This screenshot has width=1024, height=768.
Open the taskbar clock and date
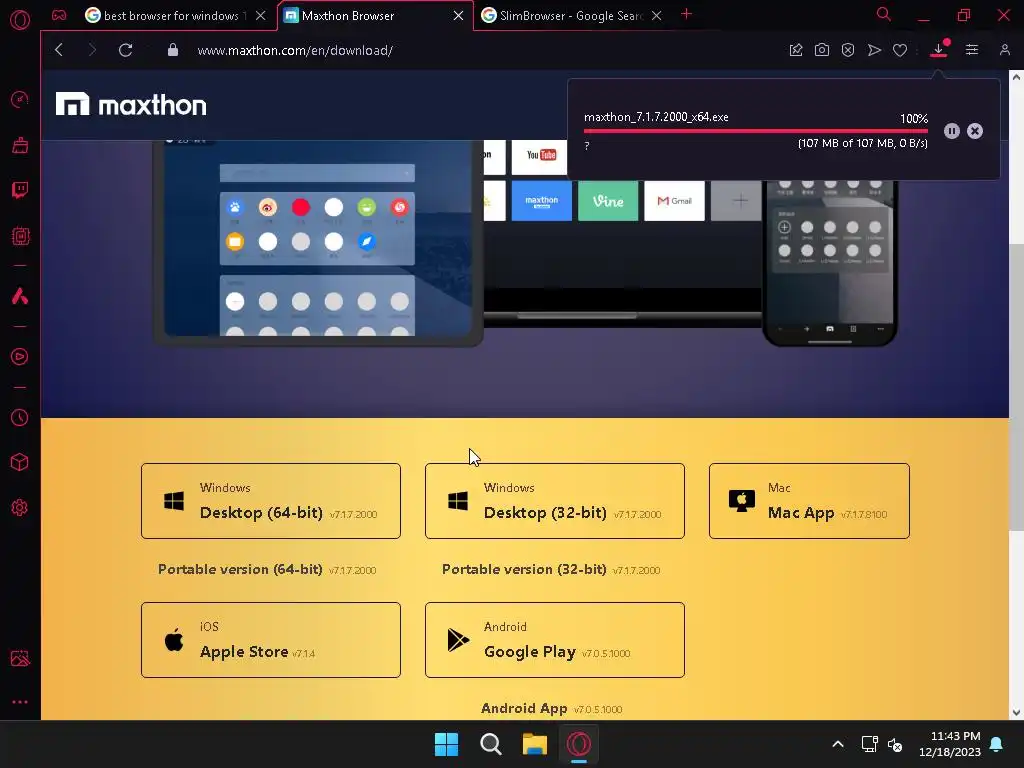tap(950, 744)
